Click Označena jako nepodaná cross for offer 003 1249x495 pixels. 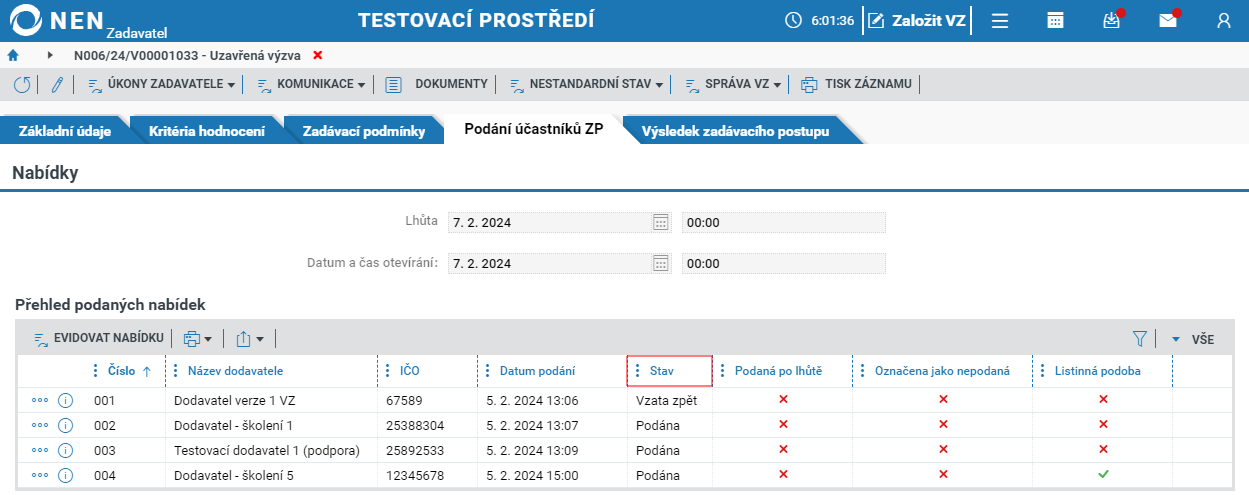(x=943, y=449)
